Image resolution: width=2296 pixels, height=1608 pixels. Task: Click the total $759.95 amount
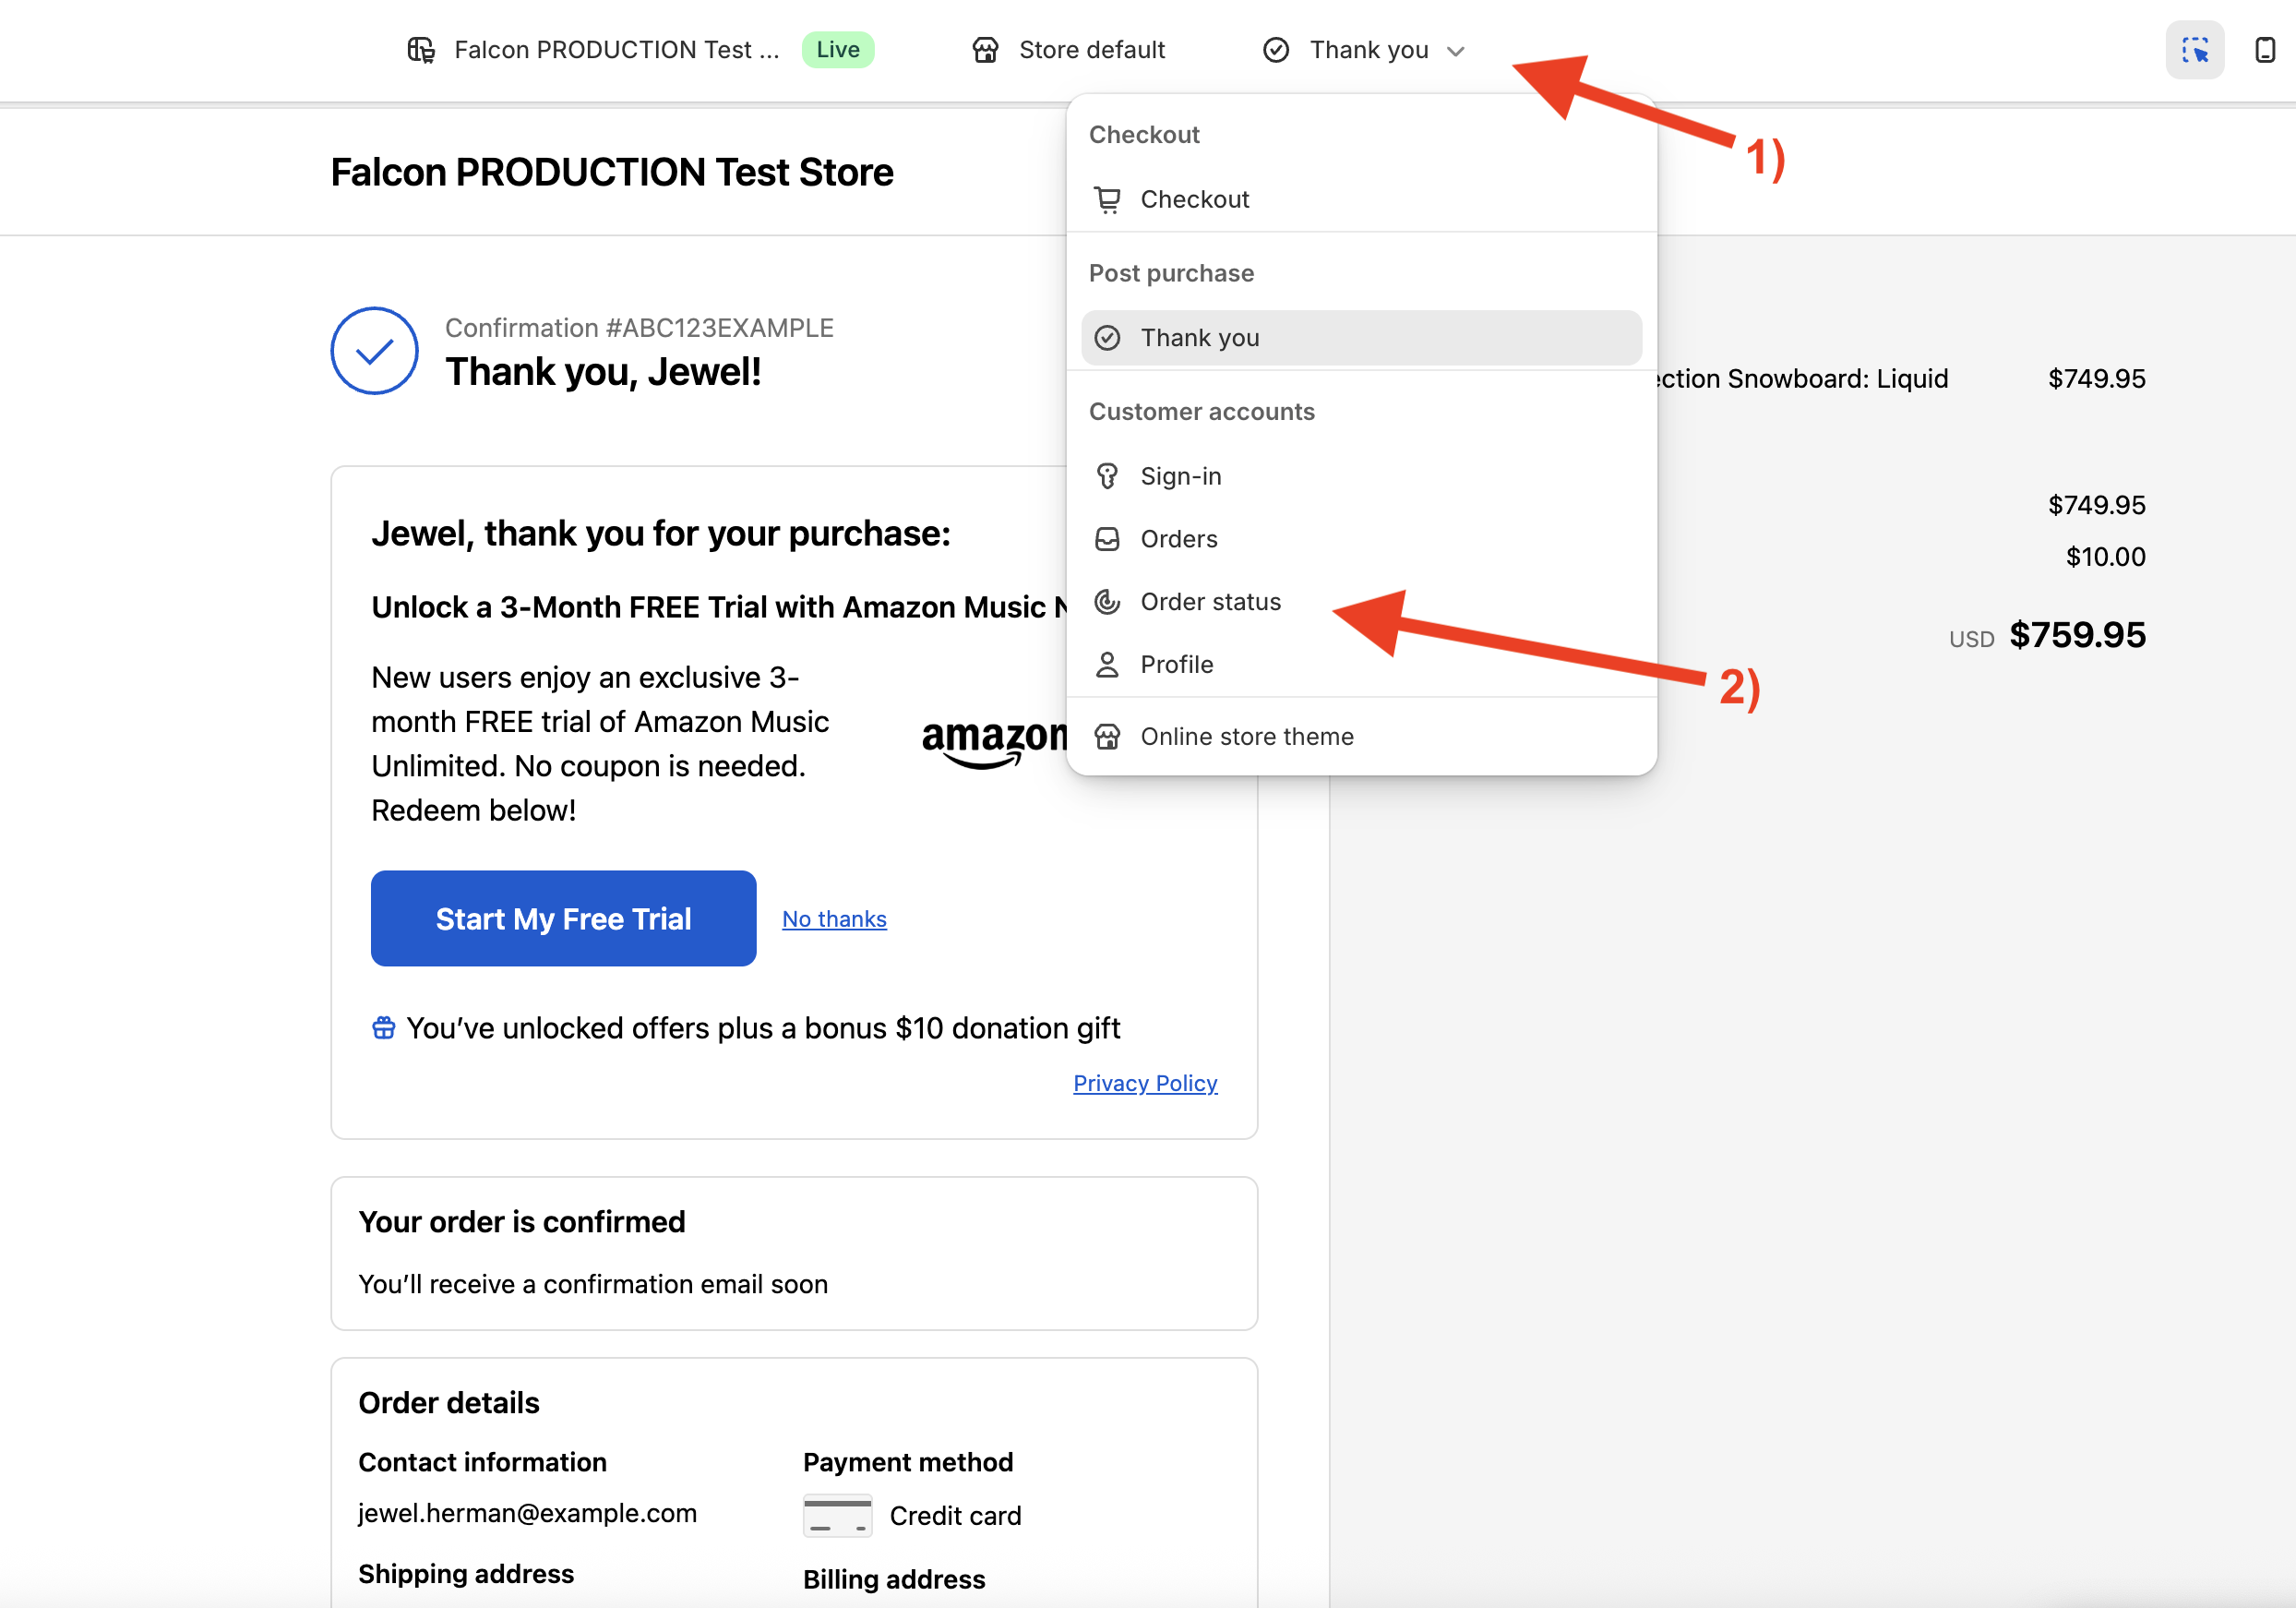tap(2077, 635)
